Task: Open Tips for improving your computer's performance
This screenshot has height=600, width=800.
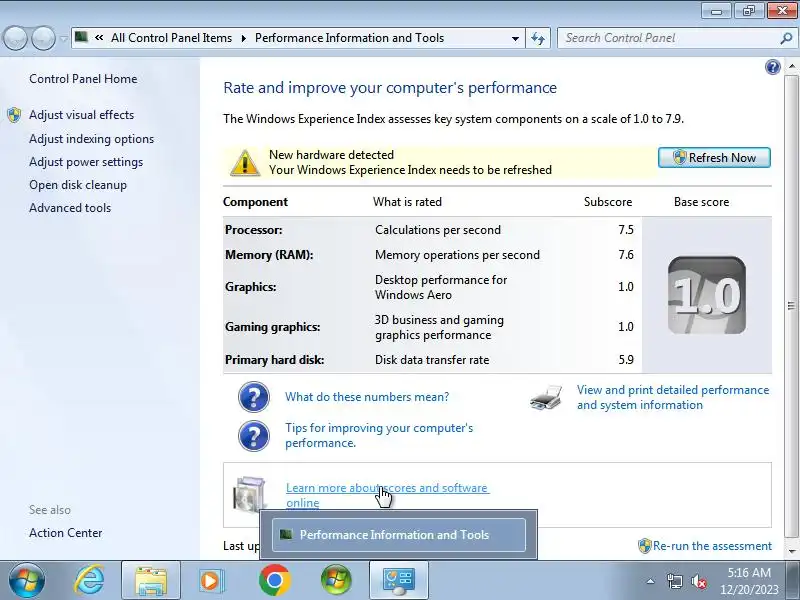Action: tap(379, 435)
